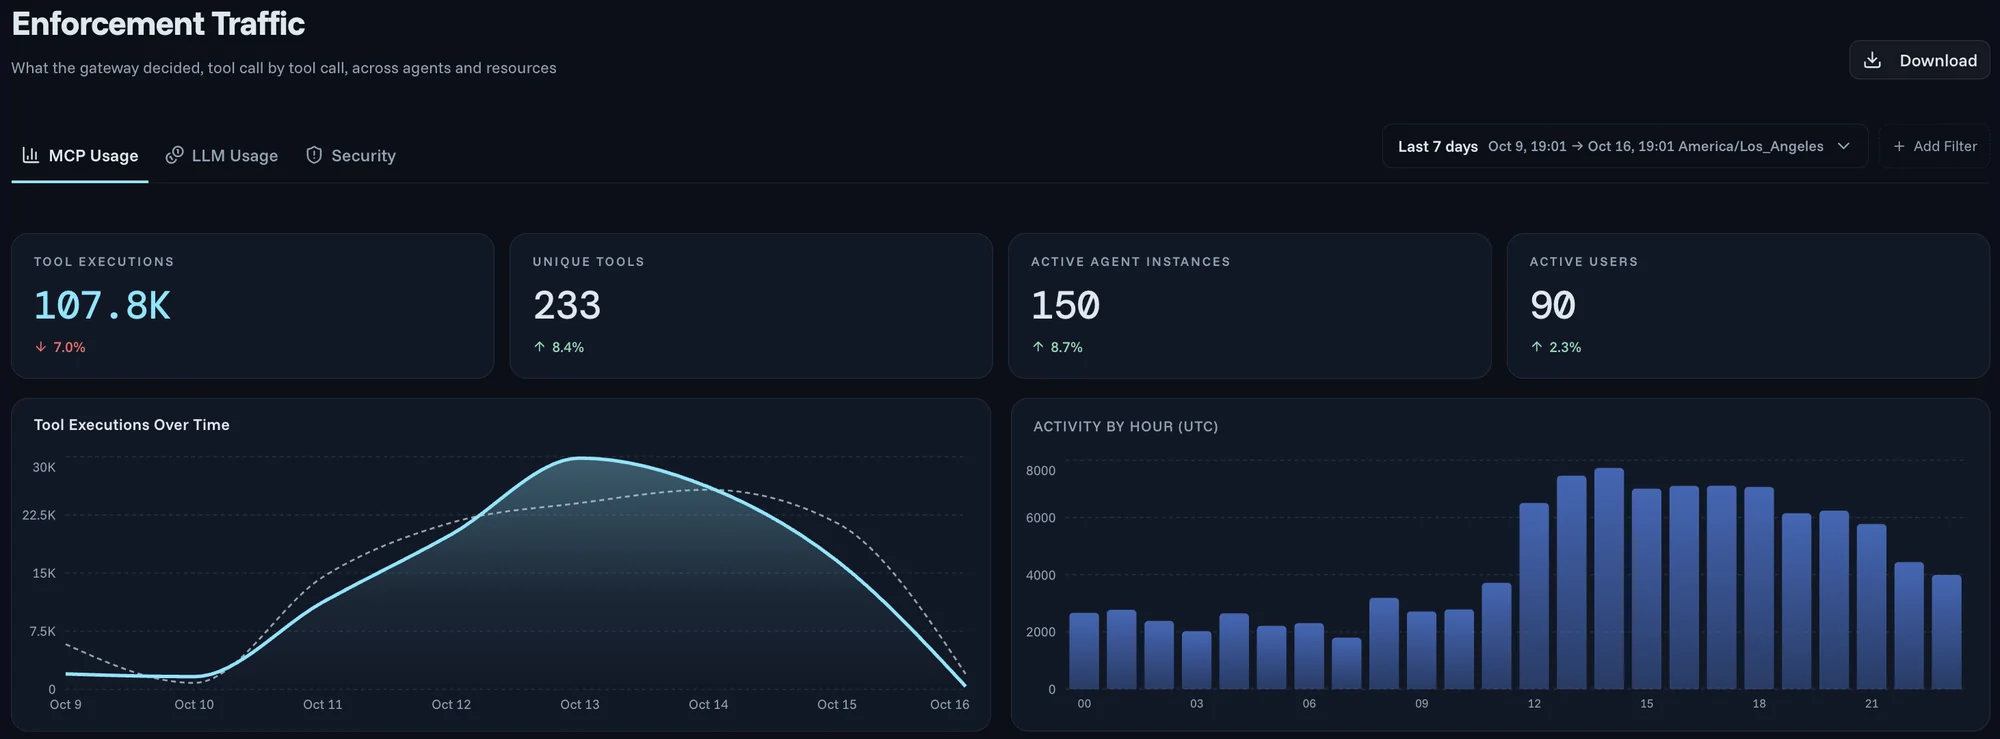
Task: Click the up arrow next to 8.4%
Action: [540, 347]
